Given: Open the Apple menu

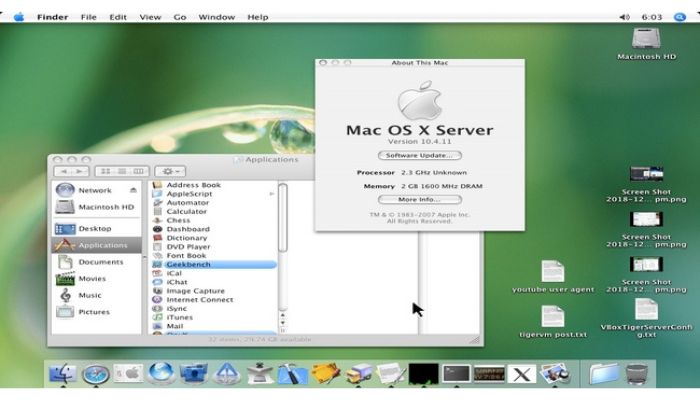Looking at the screenshot, I should pos(19,17).
